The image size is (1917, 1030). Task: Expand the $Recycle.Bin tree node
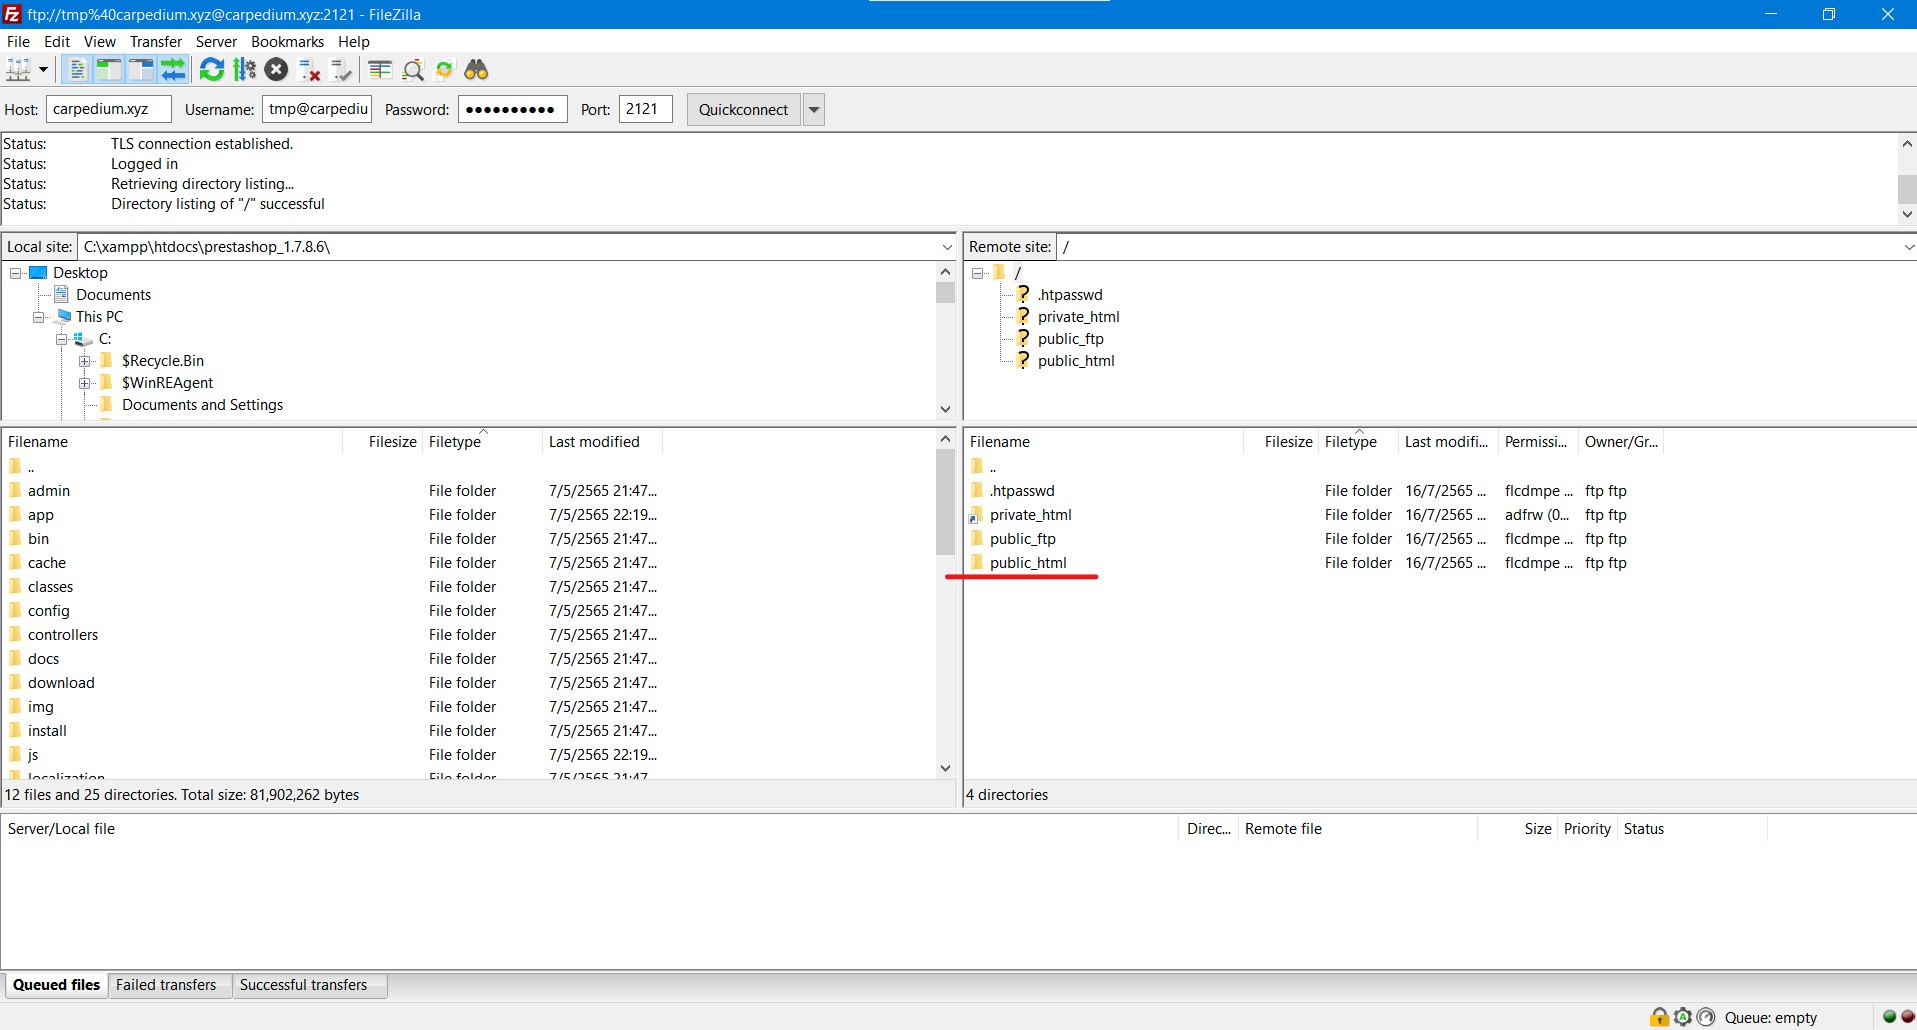point(85,361)
